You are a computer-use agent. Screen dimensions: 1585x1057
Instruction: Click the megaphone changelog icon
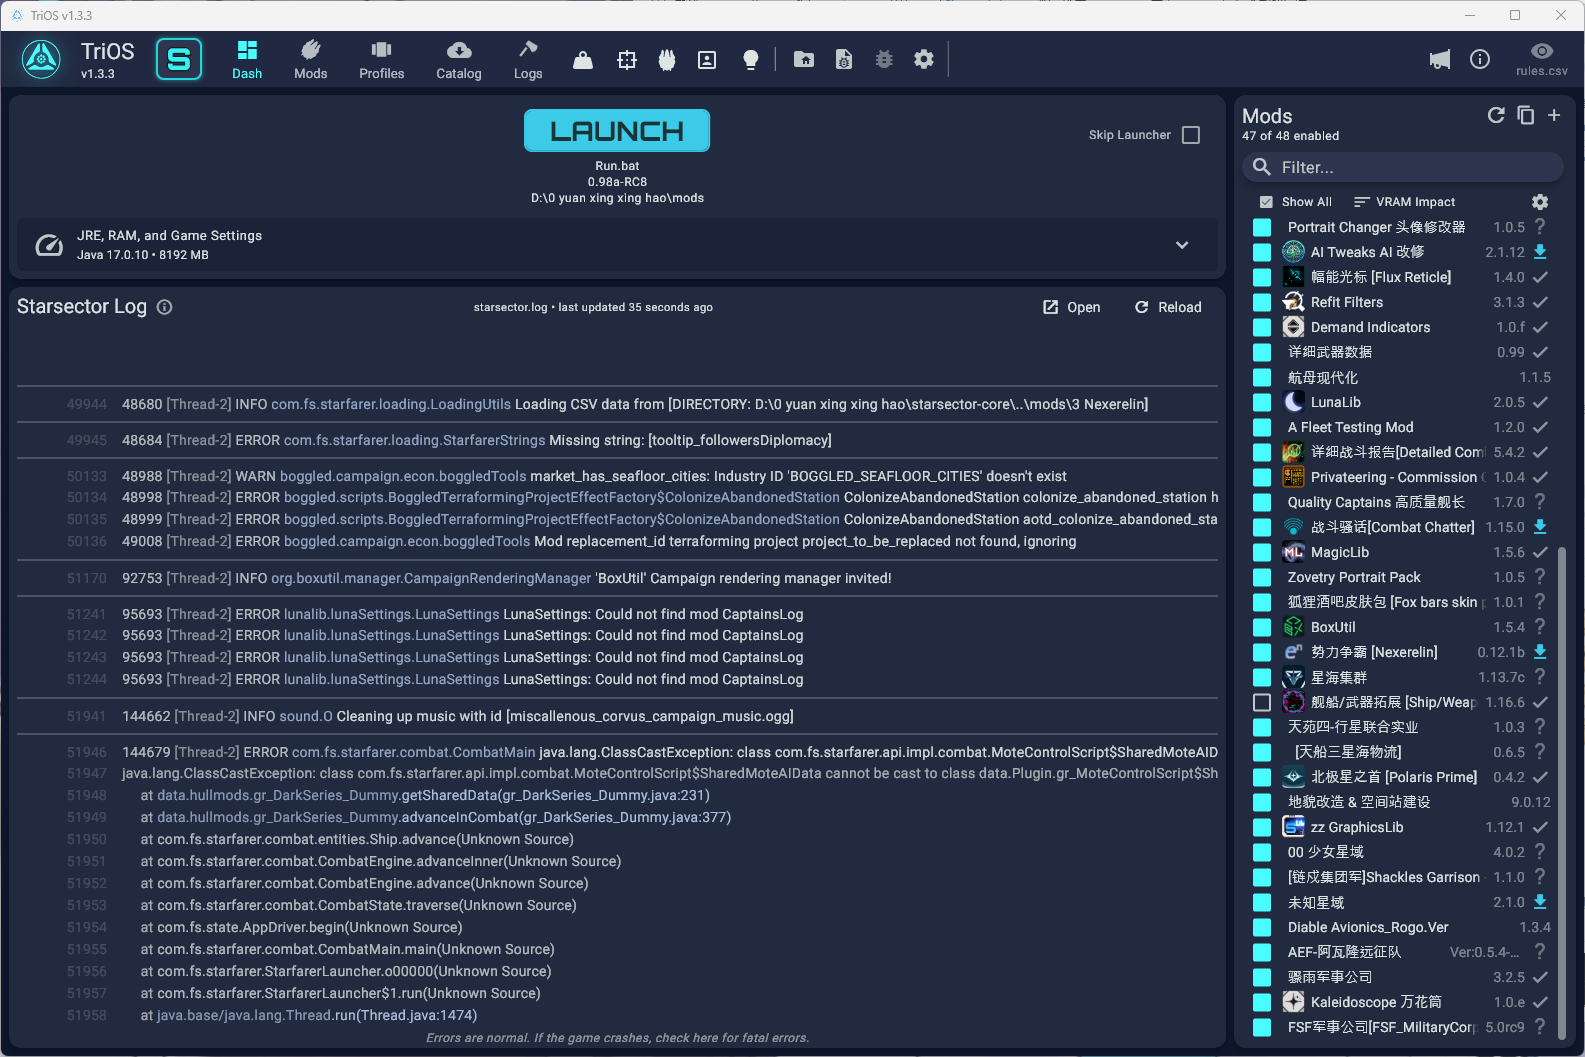coord(1439,60)
